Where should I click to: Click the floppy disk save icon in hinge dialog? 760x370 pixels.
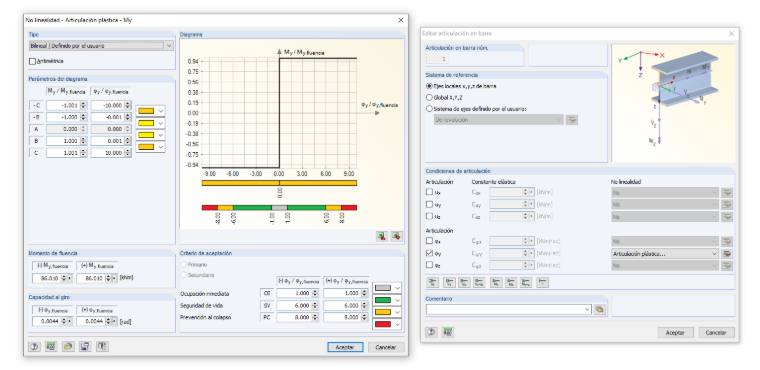coord(85,346)
